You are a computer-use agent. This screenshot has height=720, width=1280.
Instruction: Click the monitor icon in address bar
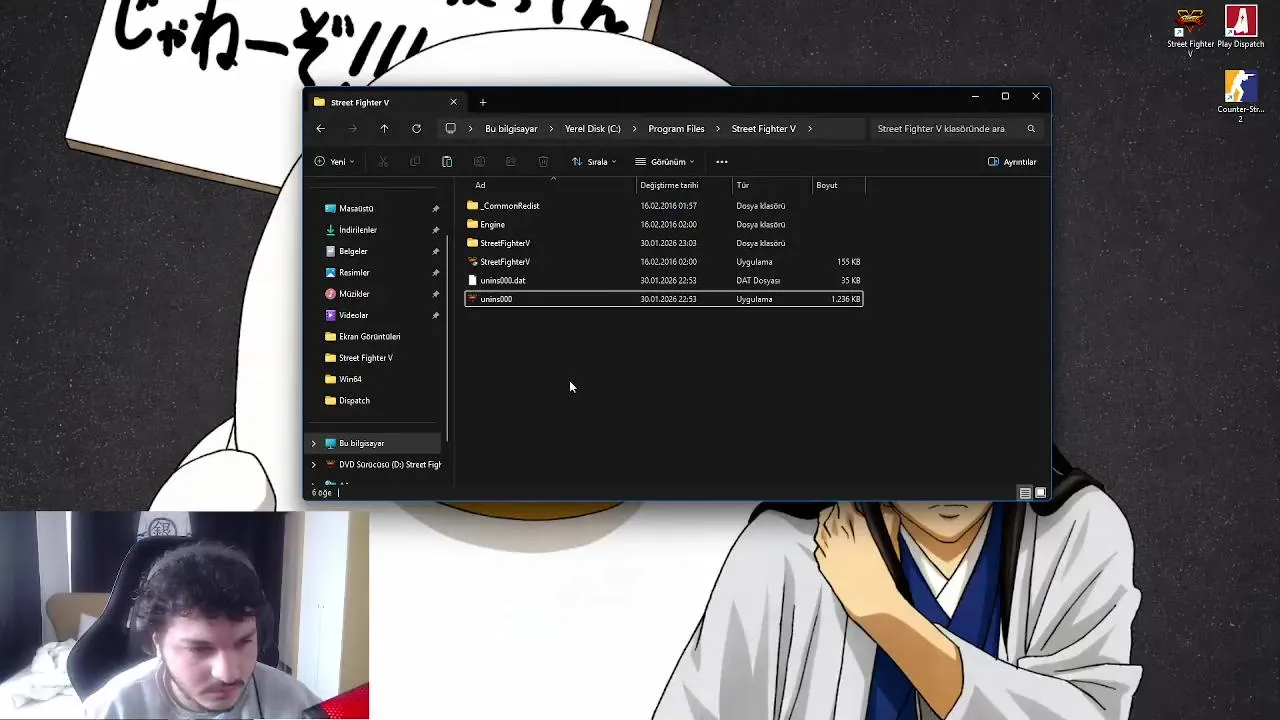pyautogui.click(x=450, y=129)
